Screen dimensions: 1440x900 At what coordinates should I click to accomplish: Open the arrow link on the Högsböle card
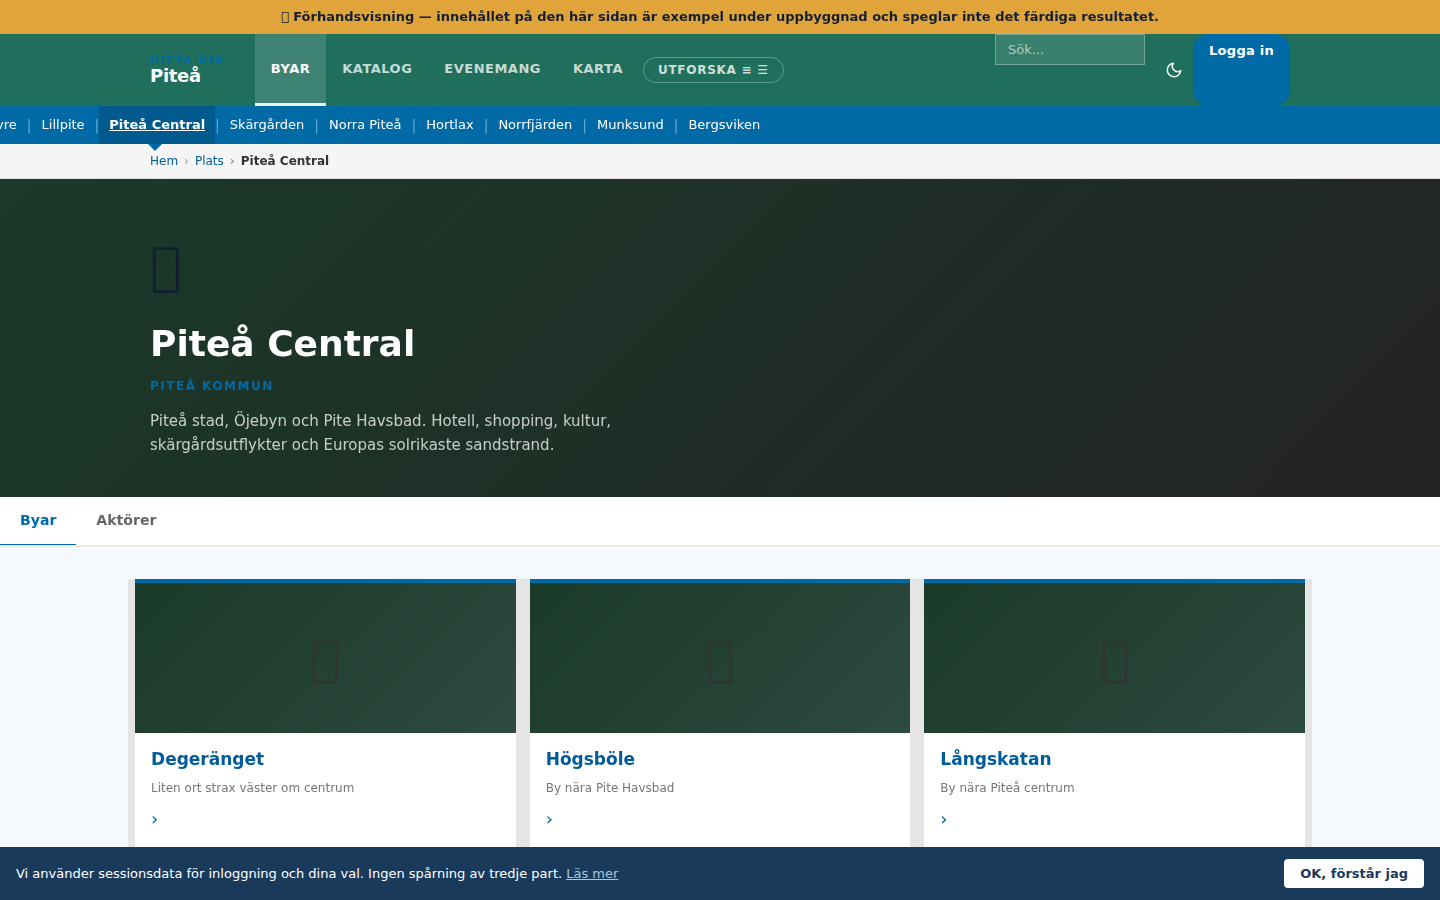click(x=550, y=819)
